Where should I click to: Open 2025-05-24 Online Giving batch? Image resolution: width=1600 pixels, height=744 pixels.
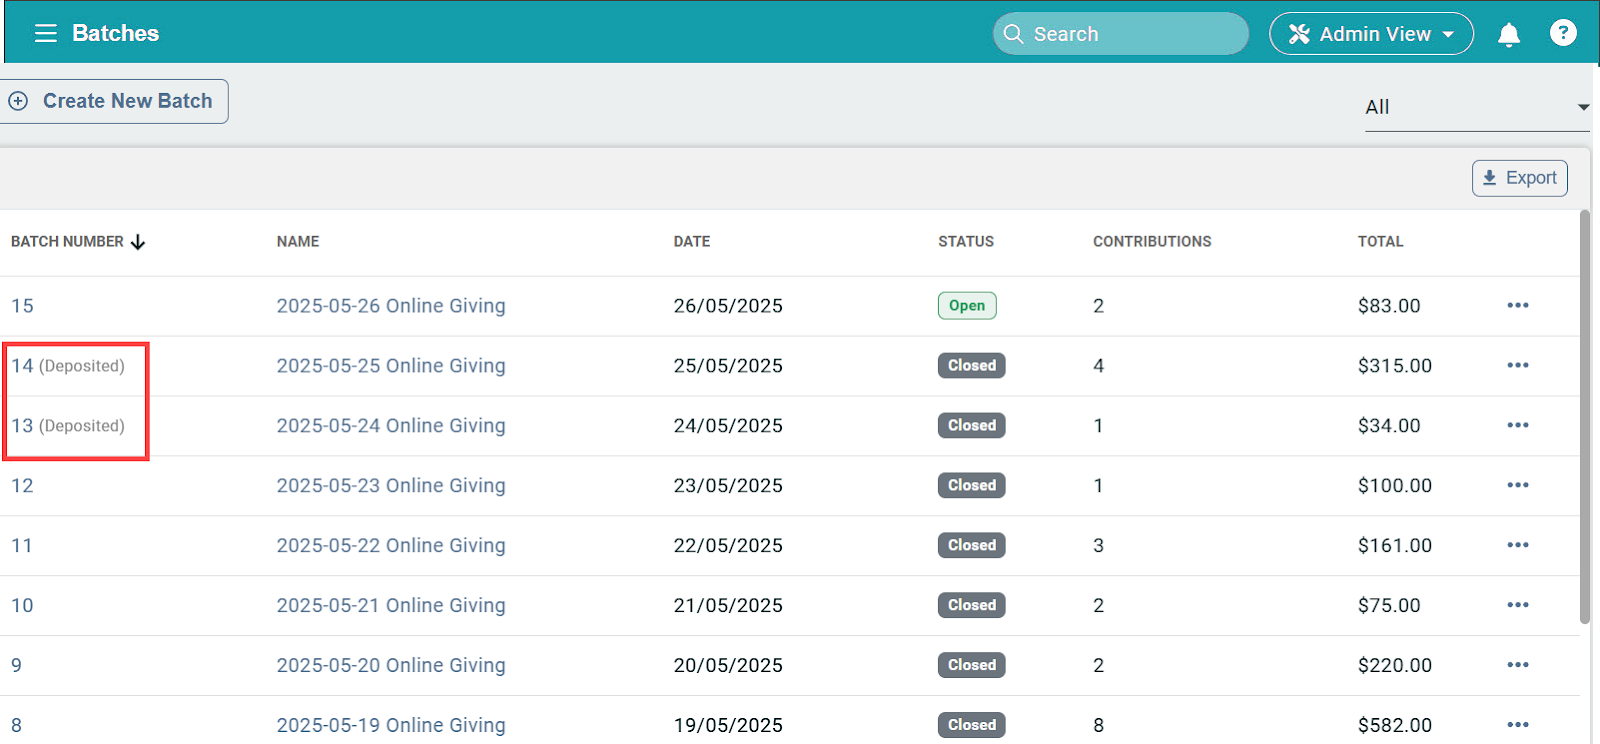[x=391, y=426]
